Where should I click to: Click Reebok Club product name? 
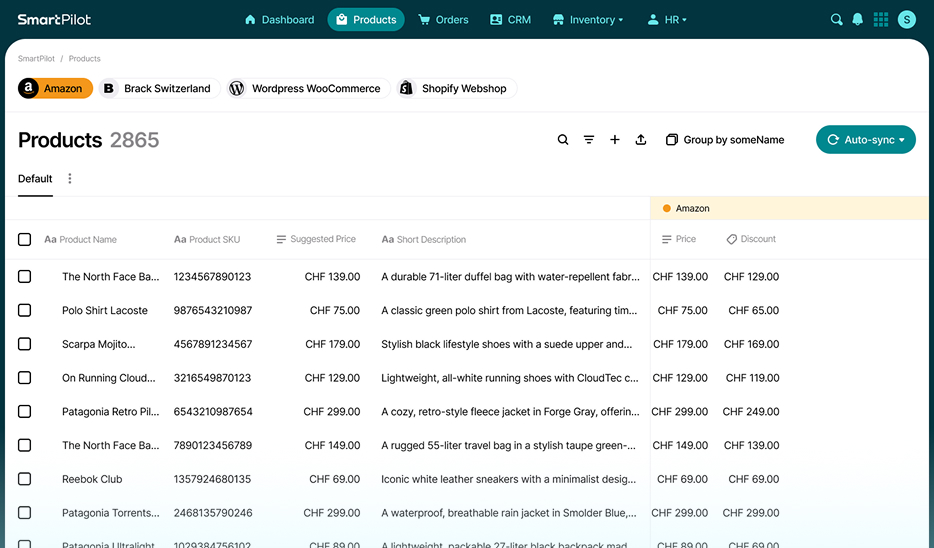click(x=92, y=479)
